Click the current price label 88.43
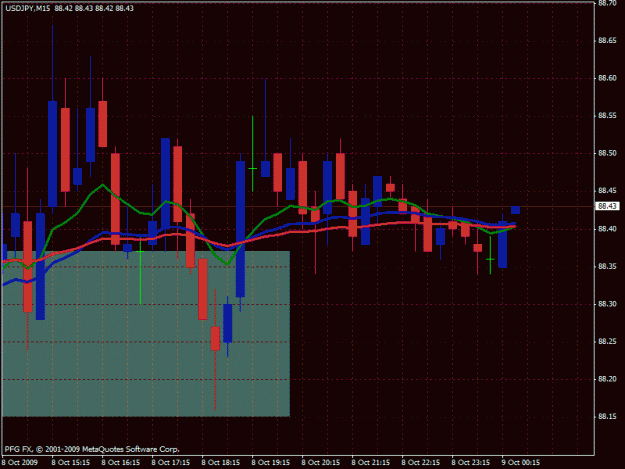 tap(607, 206)
